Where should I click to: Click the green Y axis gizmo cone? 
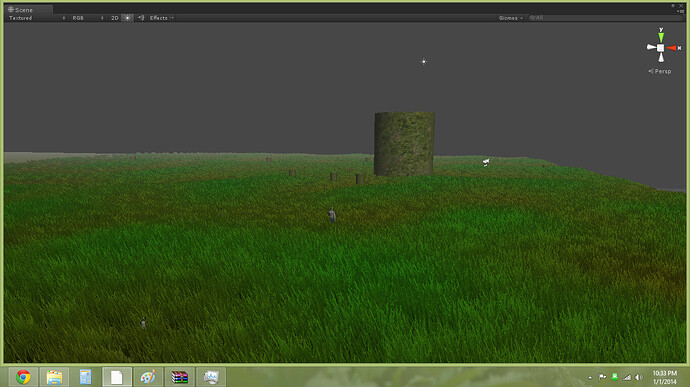click(661, 36)
